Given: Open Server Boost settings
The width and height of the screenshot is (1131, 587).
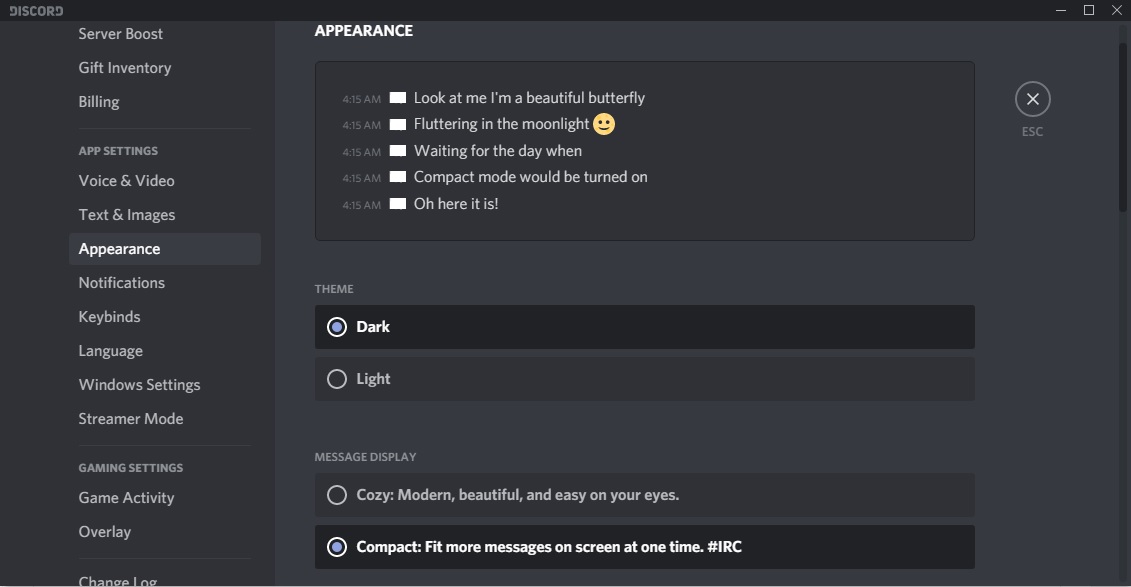Looking at the screenshot, I should click(121, 34).
